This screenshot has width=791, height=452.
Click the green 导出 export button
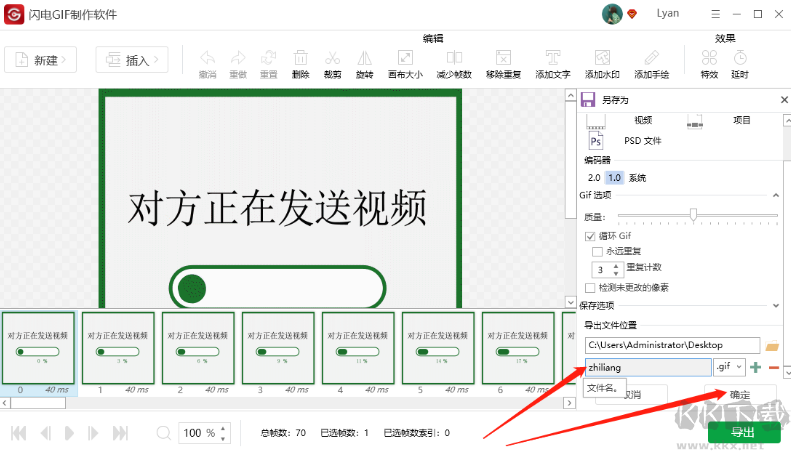click(x=744, y=433)
